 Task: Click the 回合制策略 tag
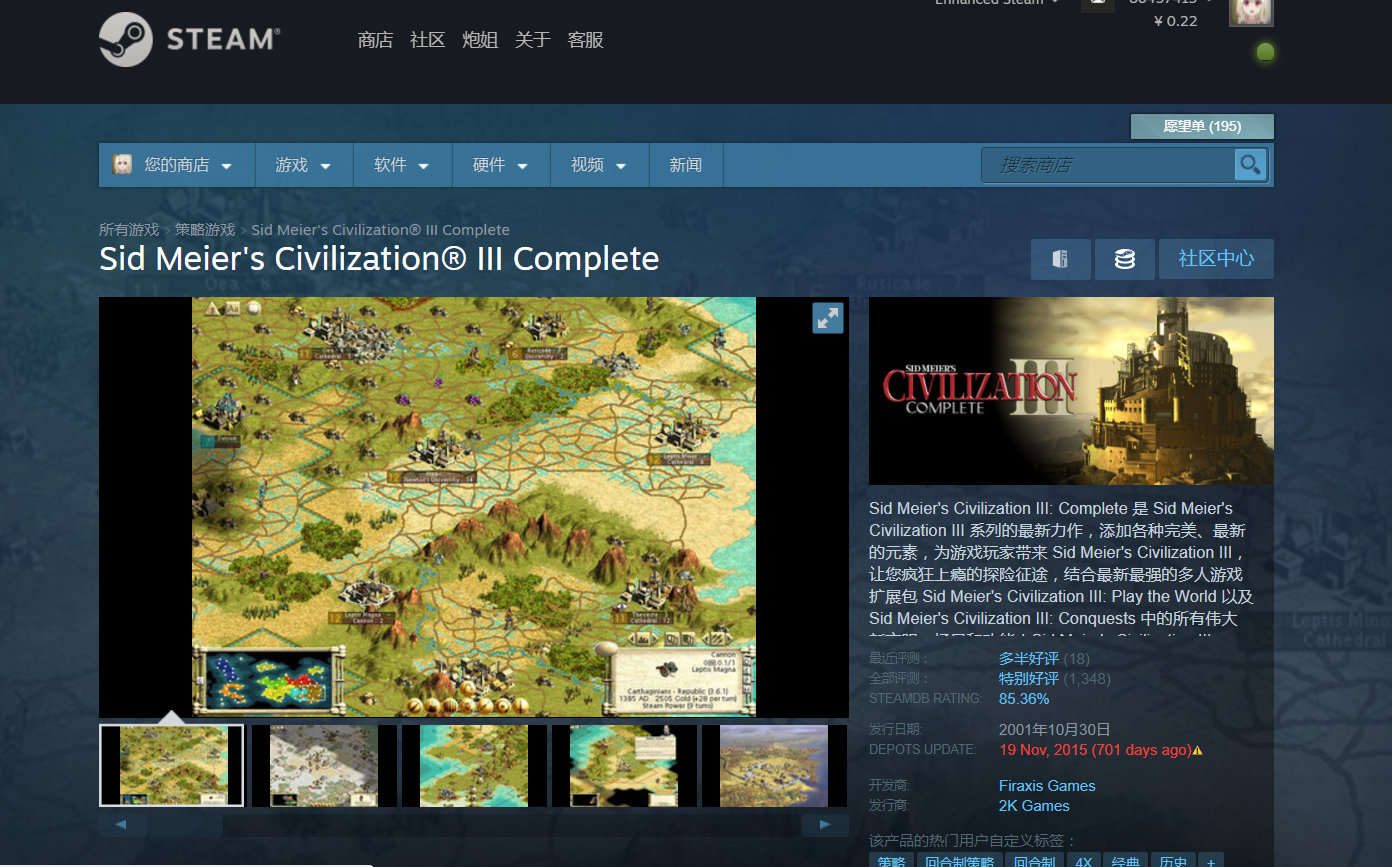tap(959, 861)
